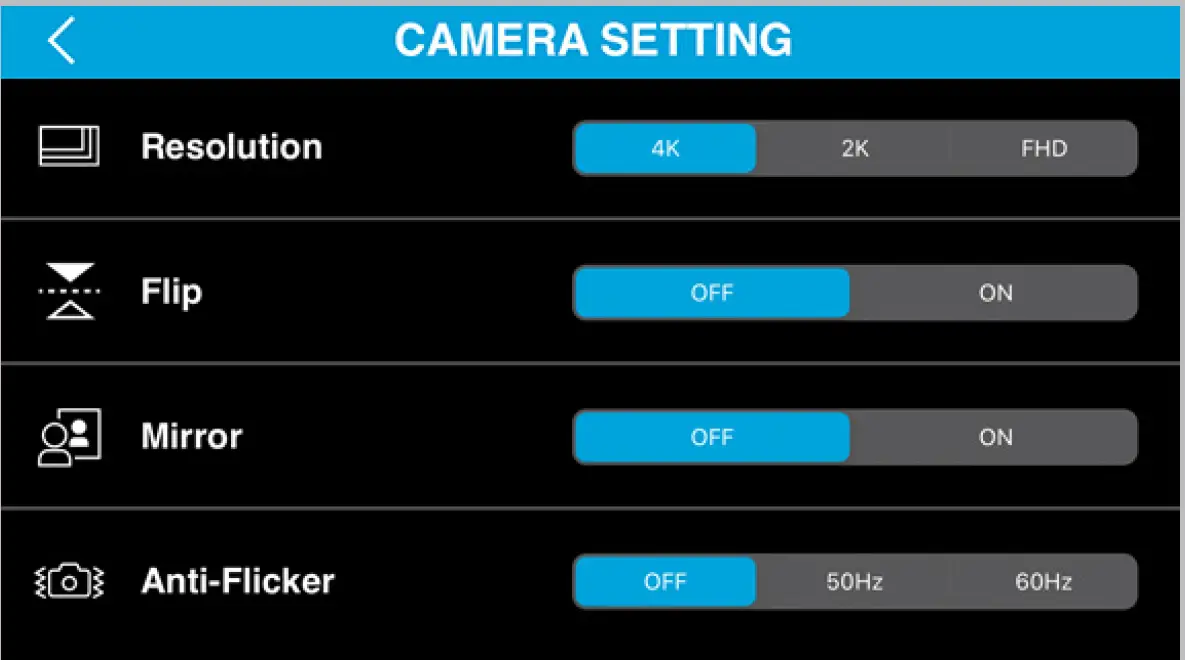Select 4K resolution
The height and width of the screenshot is (660, 1186).
[x=664, y=148]
